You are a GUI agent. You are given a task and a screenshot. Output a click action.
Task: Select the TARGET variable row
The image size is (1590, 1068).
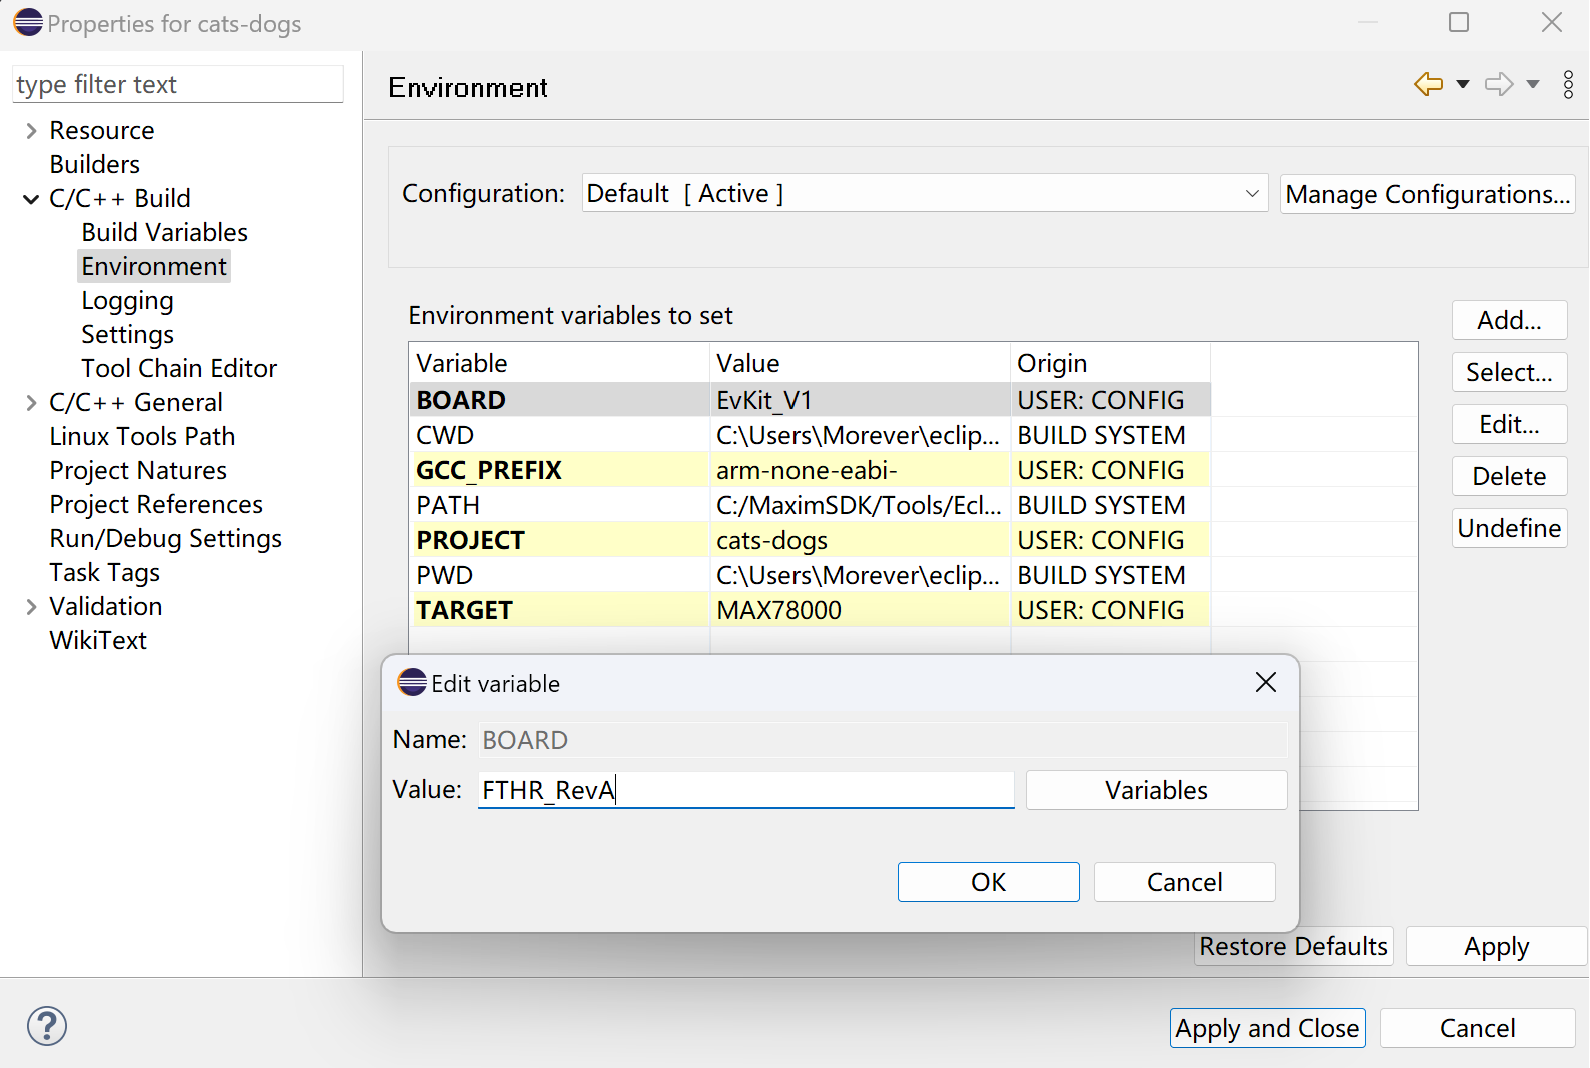coord(810,610)
